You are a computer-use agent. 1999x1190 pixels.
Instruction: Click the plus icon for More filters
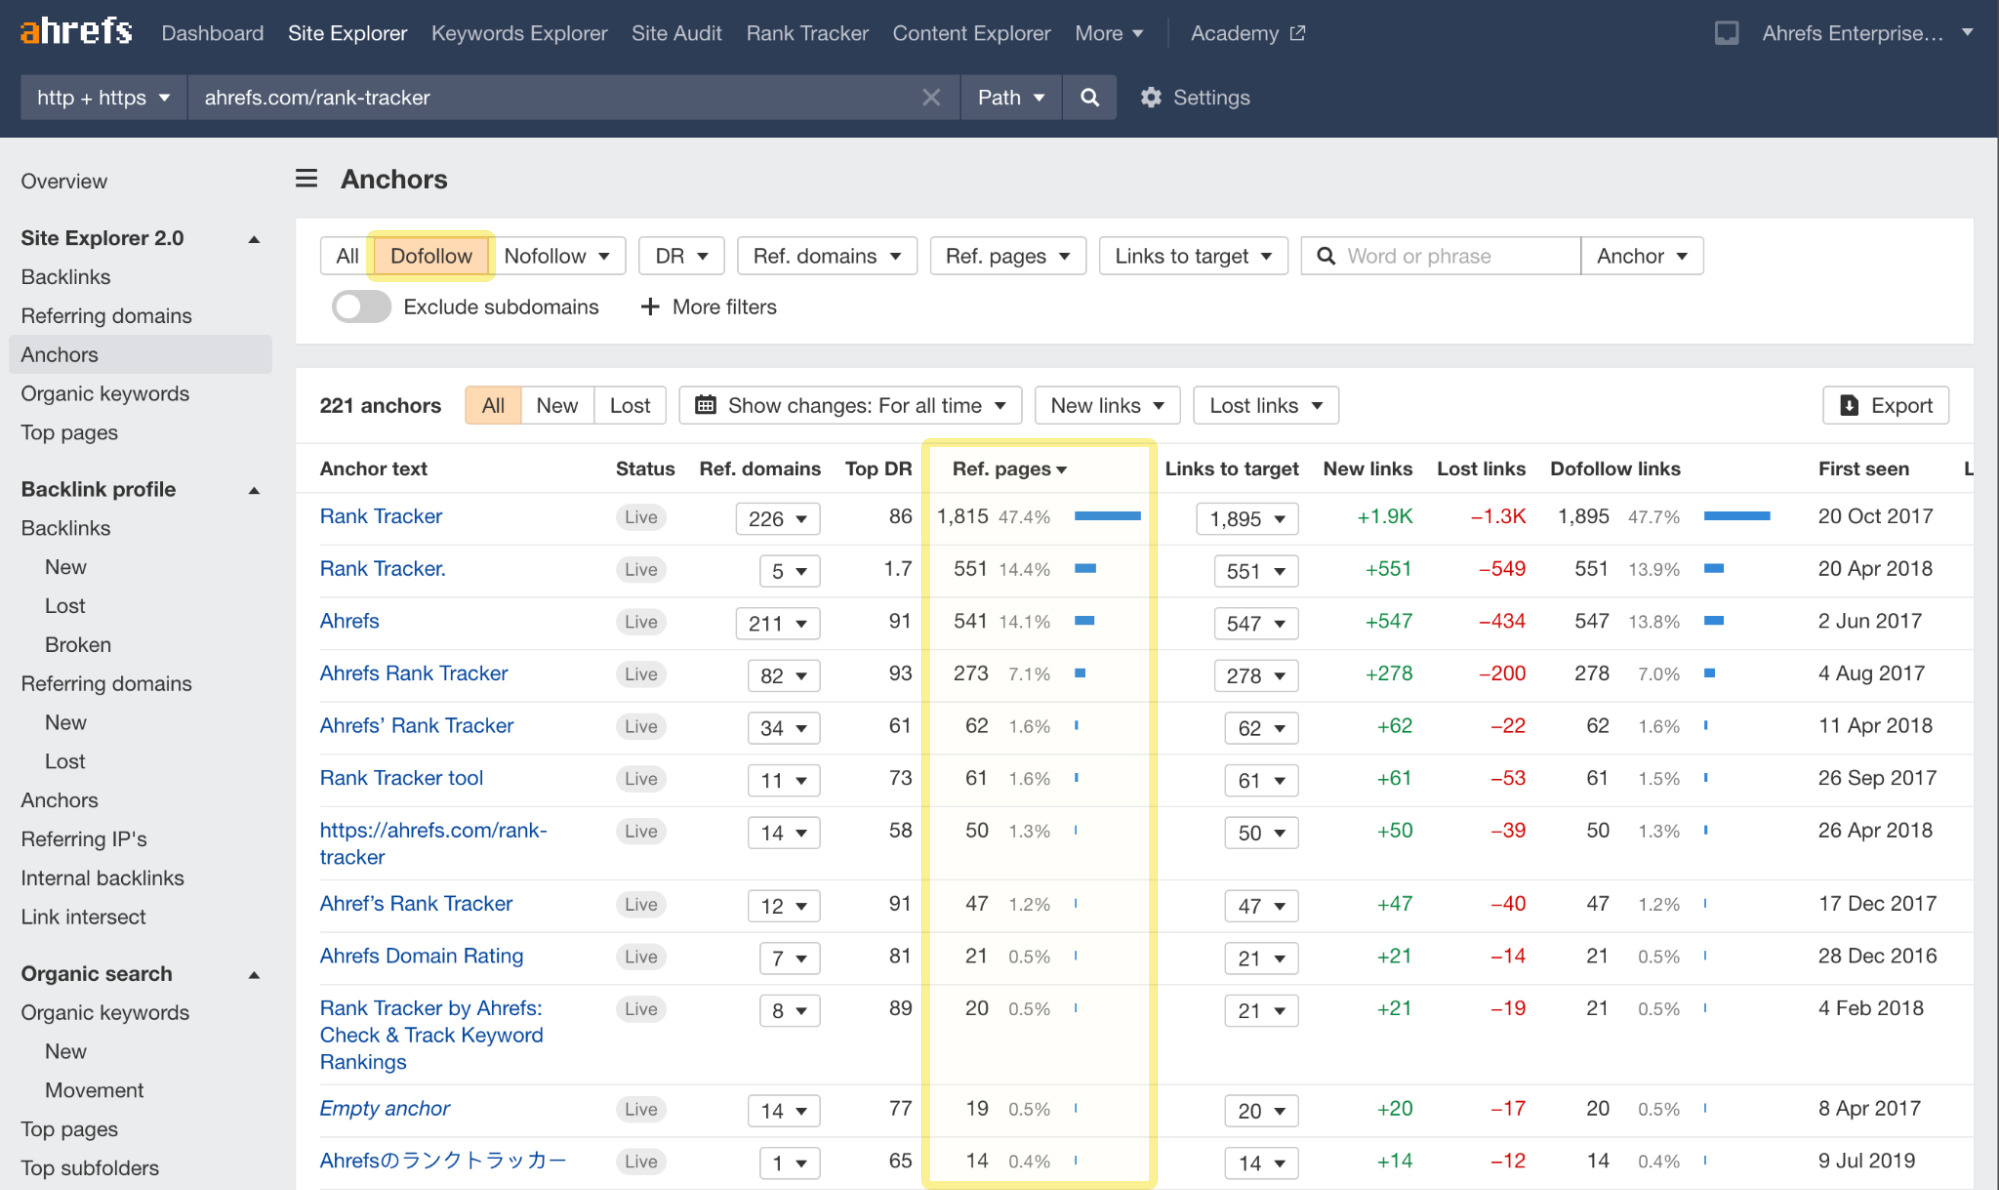(x=650, y=307)
